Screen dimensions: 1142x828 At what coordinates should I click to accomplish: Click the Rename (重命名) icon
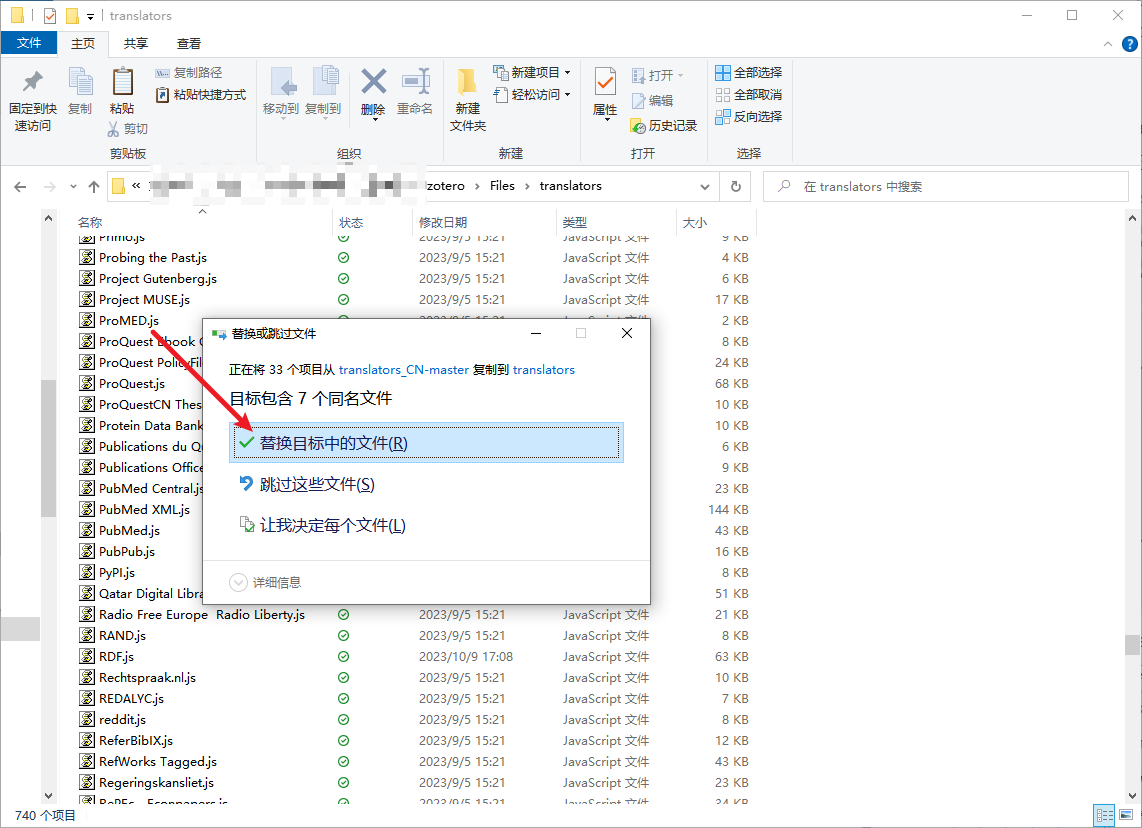(414, 91)
